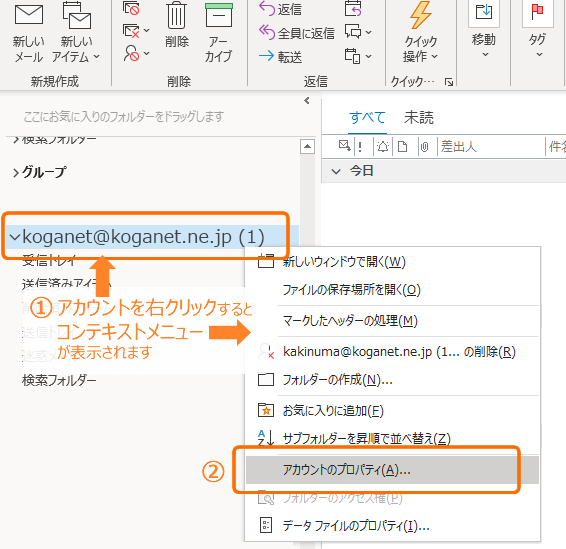Open the 新しいアイテム dropdown
The height and width of the screenshot is (549, 566).
click(x=76, y=32)
